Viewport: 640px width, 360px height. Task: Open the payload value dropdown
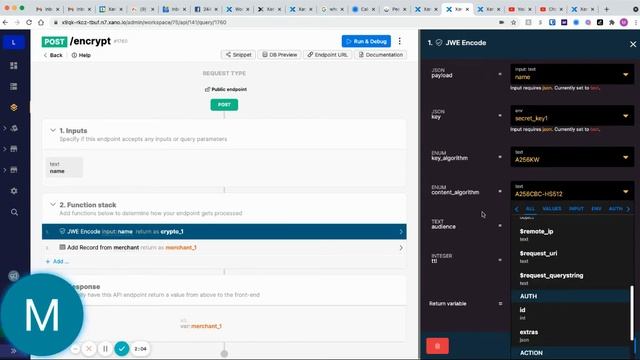pyautogui.click(x=572, y=74)
